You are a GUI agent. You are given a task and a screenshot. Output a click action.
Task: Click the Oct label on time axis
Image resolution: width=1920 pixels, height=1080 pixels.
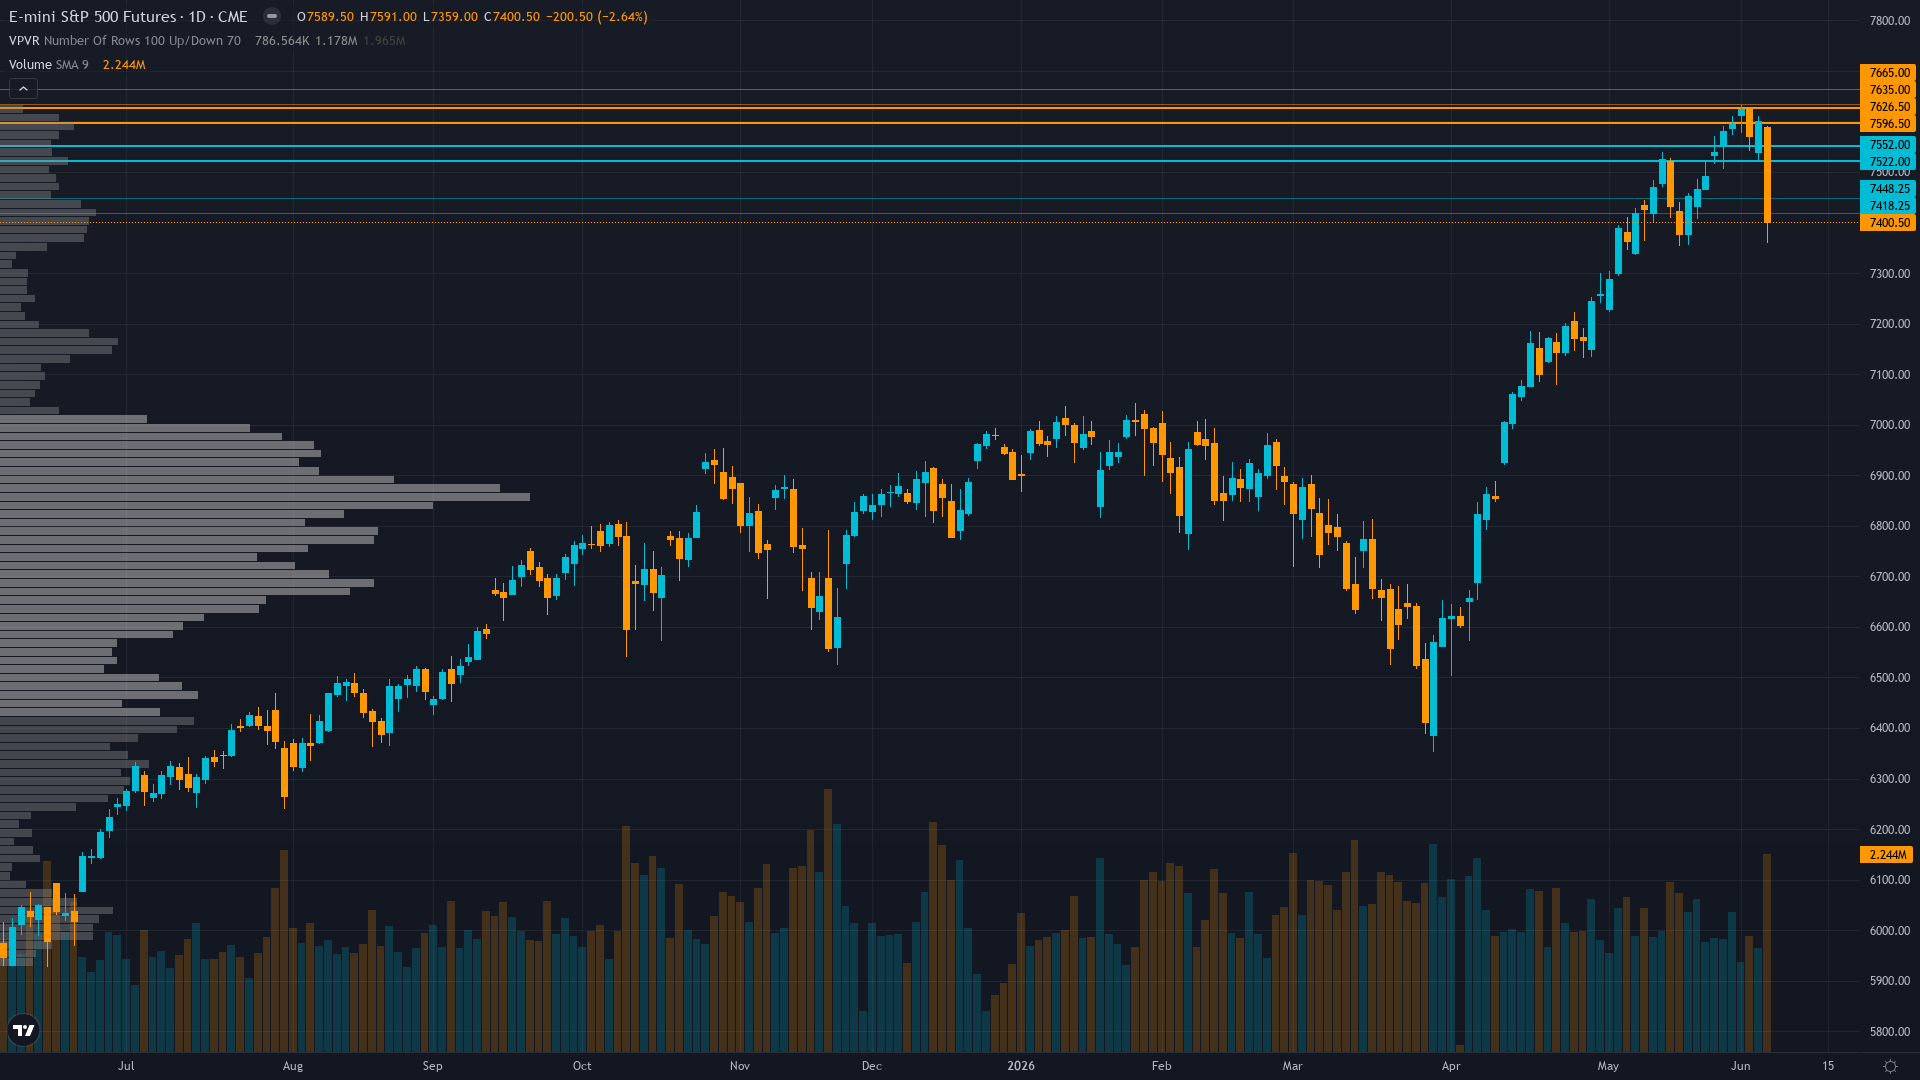(x=582, y=1066)
